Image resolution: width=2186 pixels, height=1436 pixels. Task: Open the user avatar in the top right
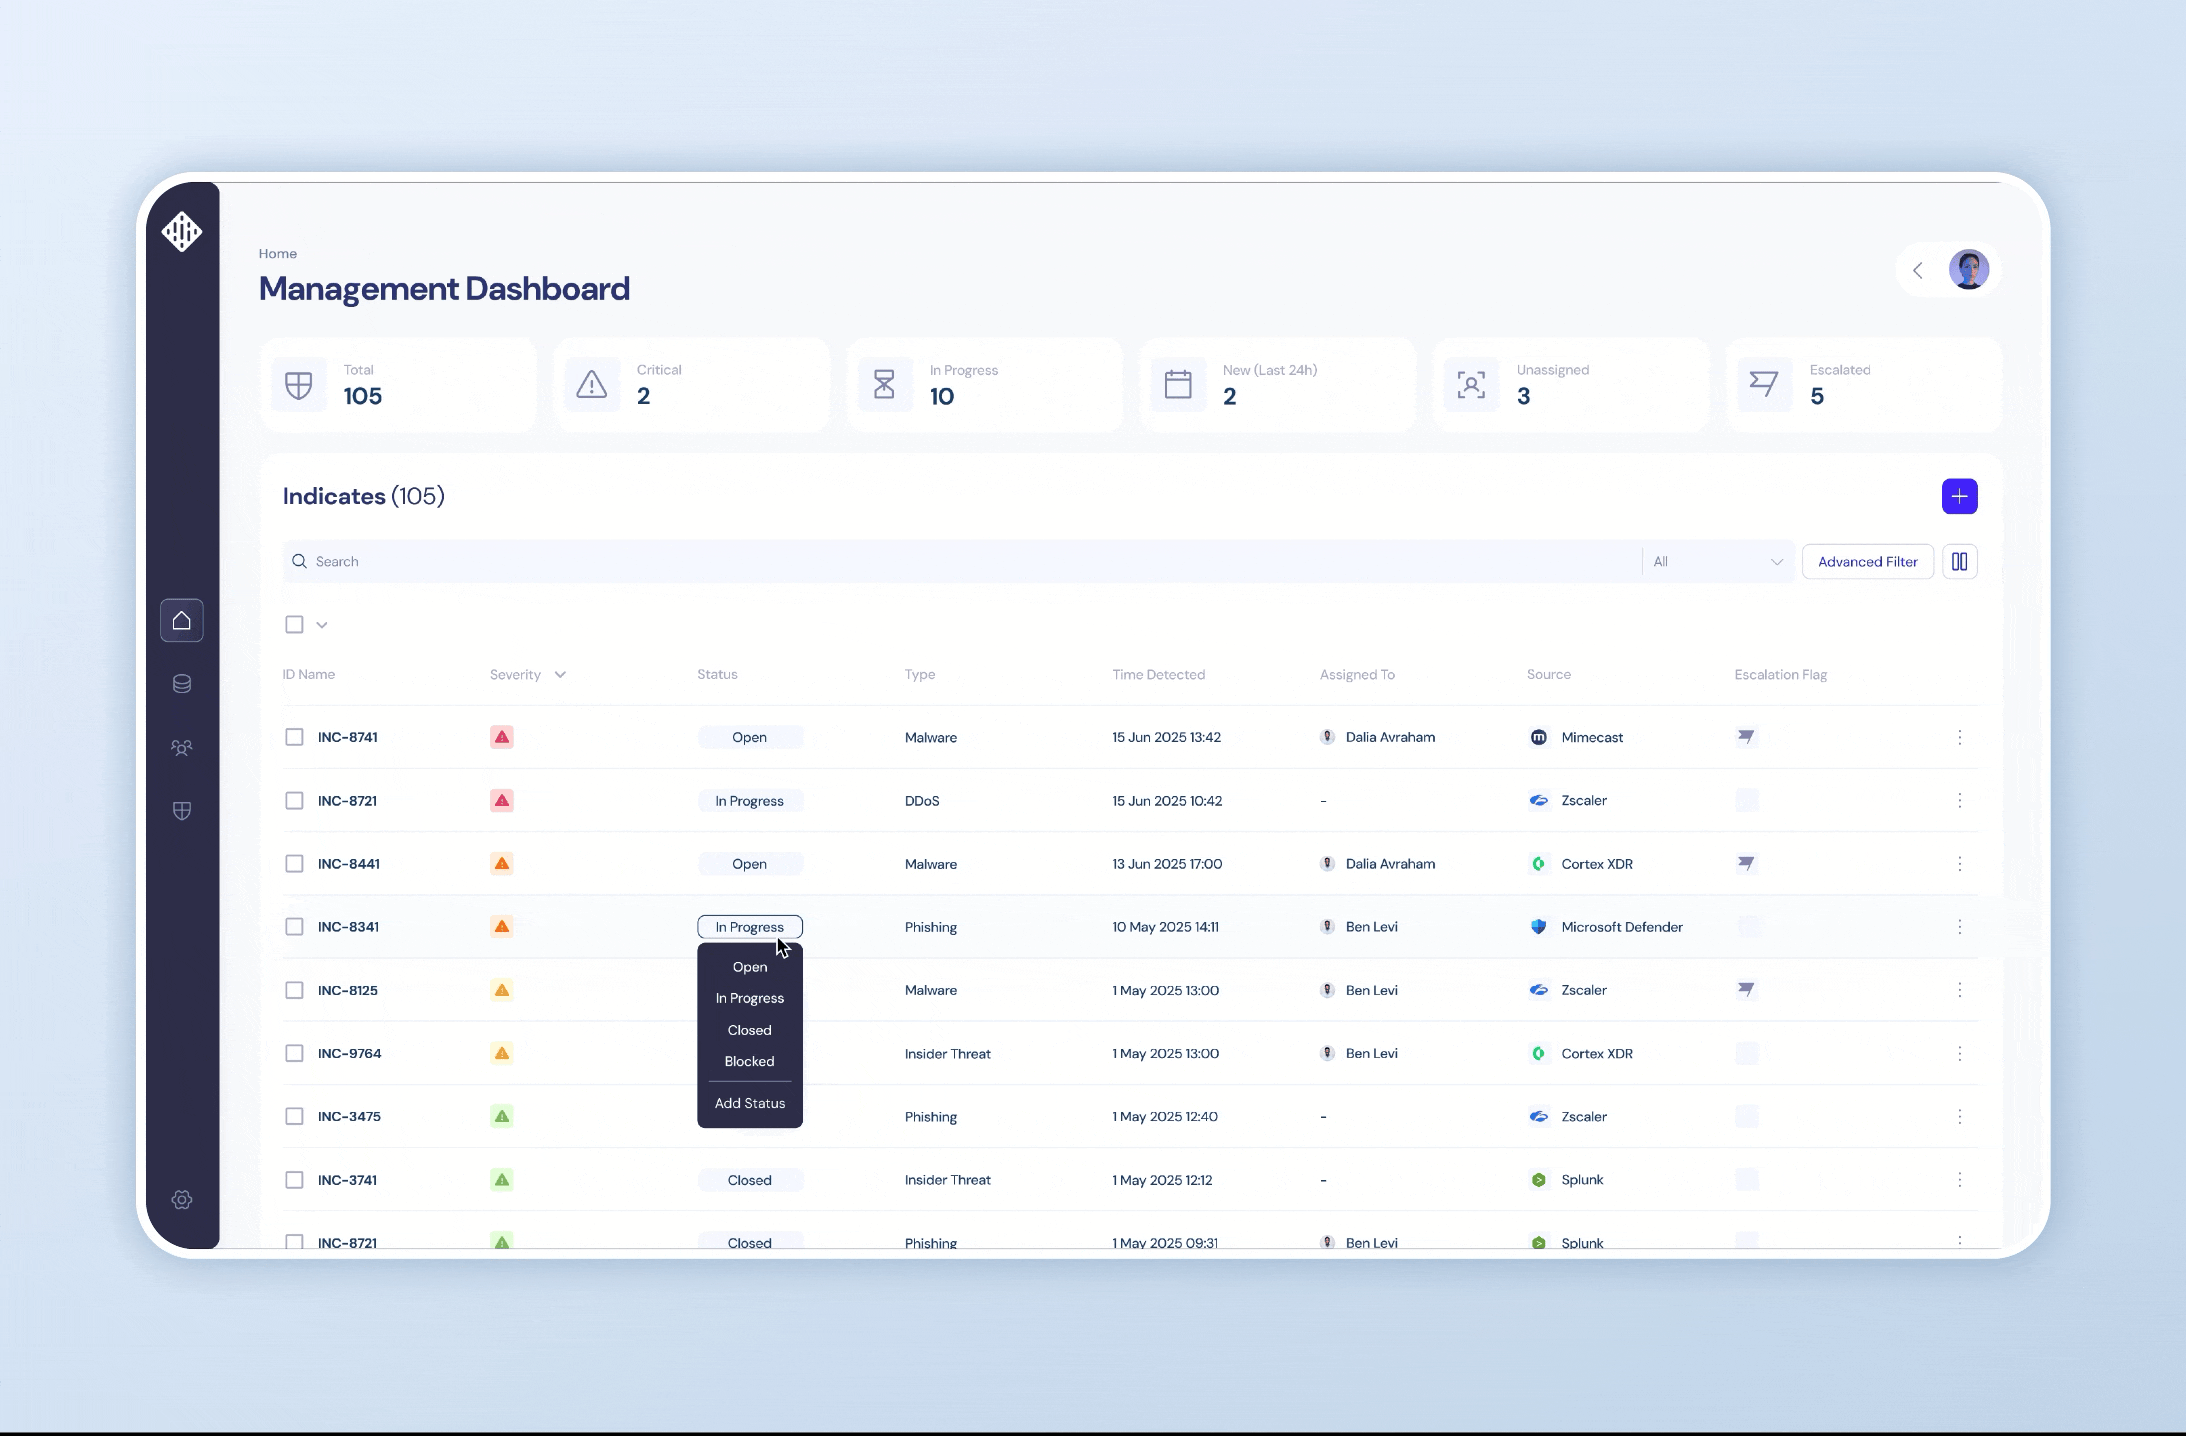click(x=1969, y=269)
